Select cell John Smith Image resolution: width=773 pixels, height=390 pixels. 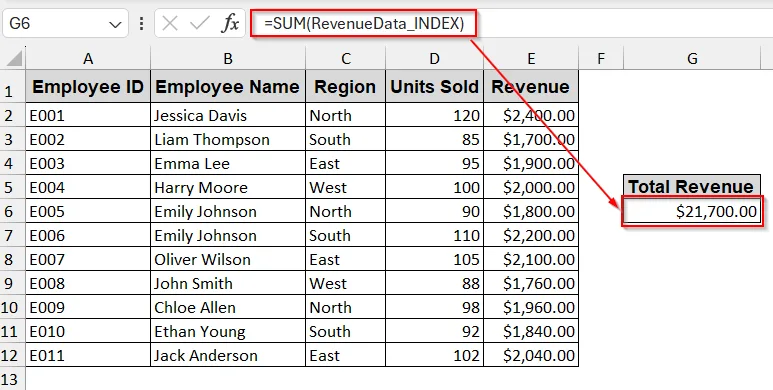pos(228,284)
